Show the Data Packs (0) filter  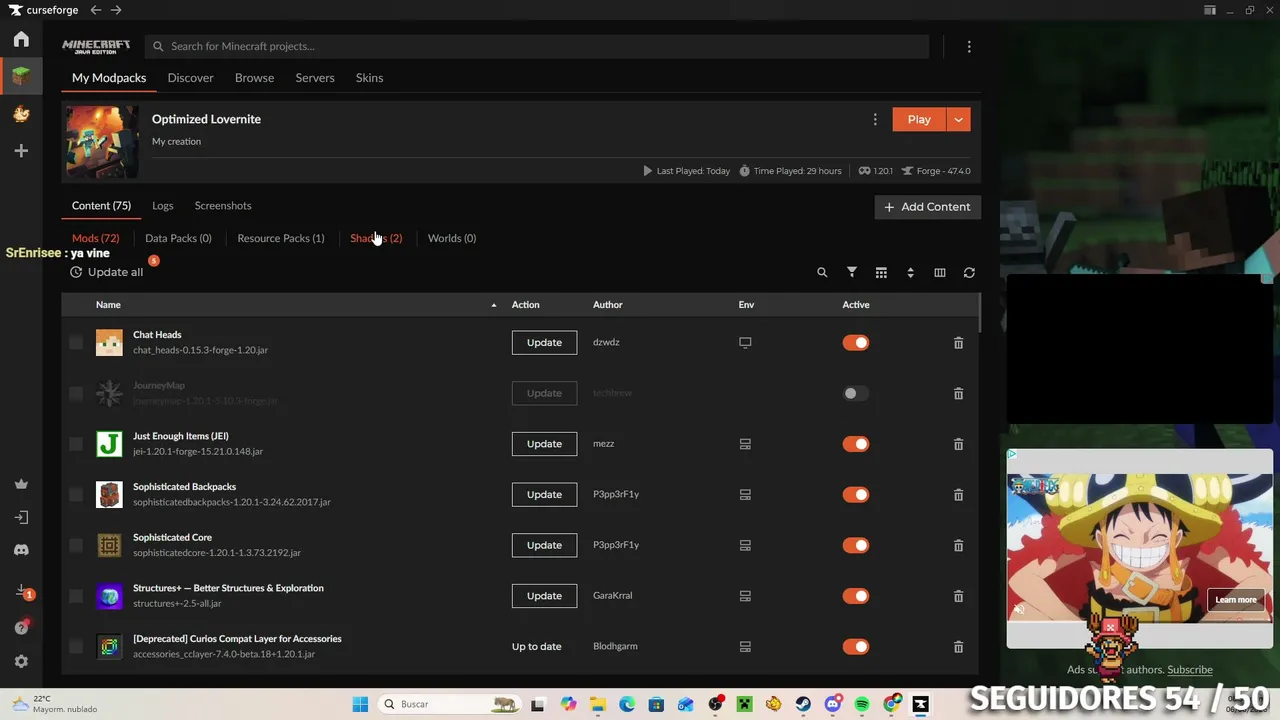(178, 238)
